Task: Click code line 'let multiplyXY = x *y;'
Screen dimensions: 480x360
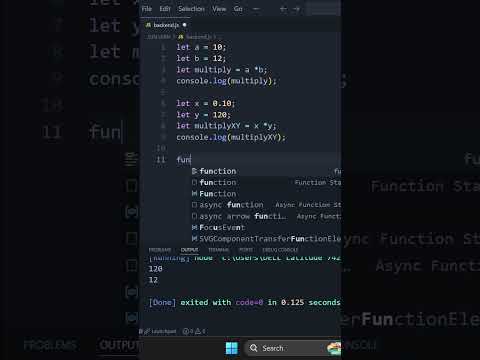Action: coord(226,126)
